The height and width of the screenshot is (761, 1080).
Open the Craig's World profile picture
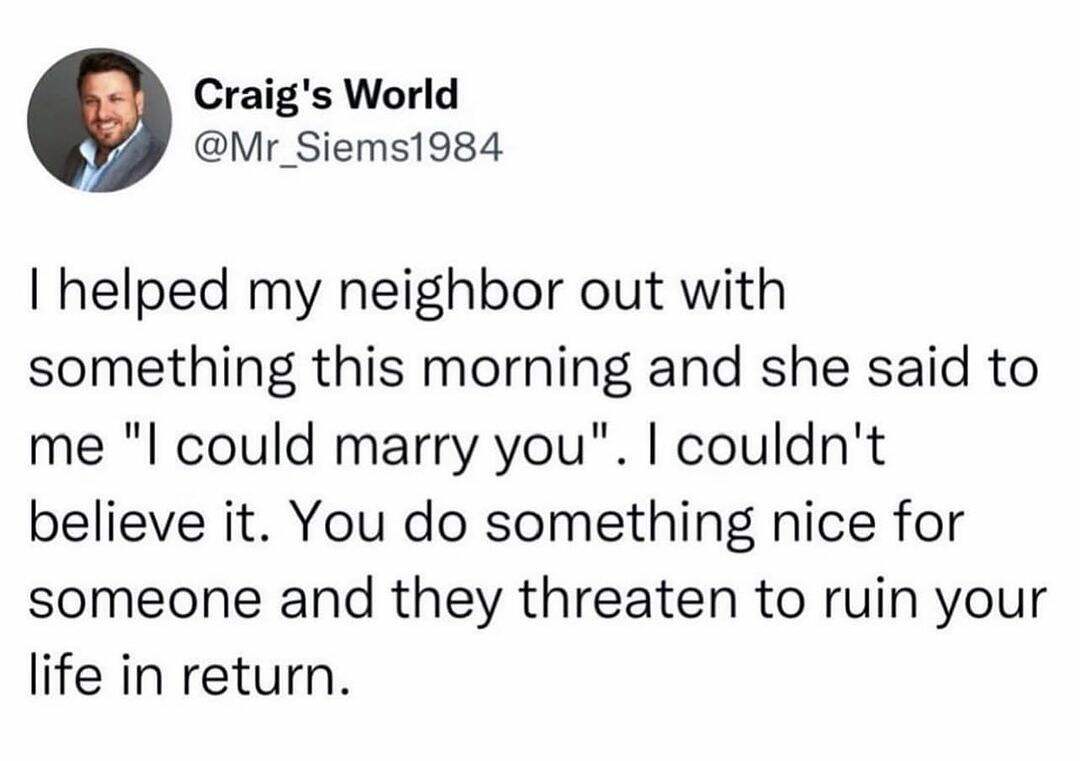tap(99, 120)
